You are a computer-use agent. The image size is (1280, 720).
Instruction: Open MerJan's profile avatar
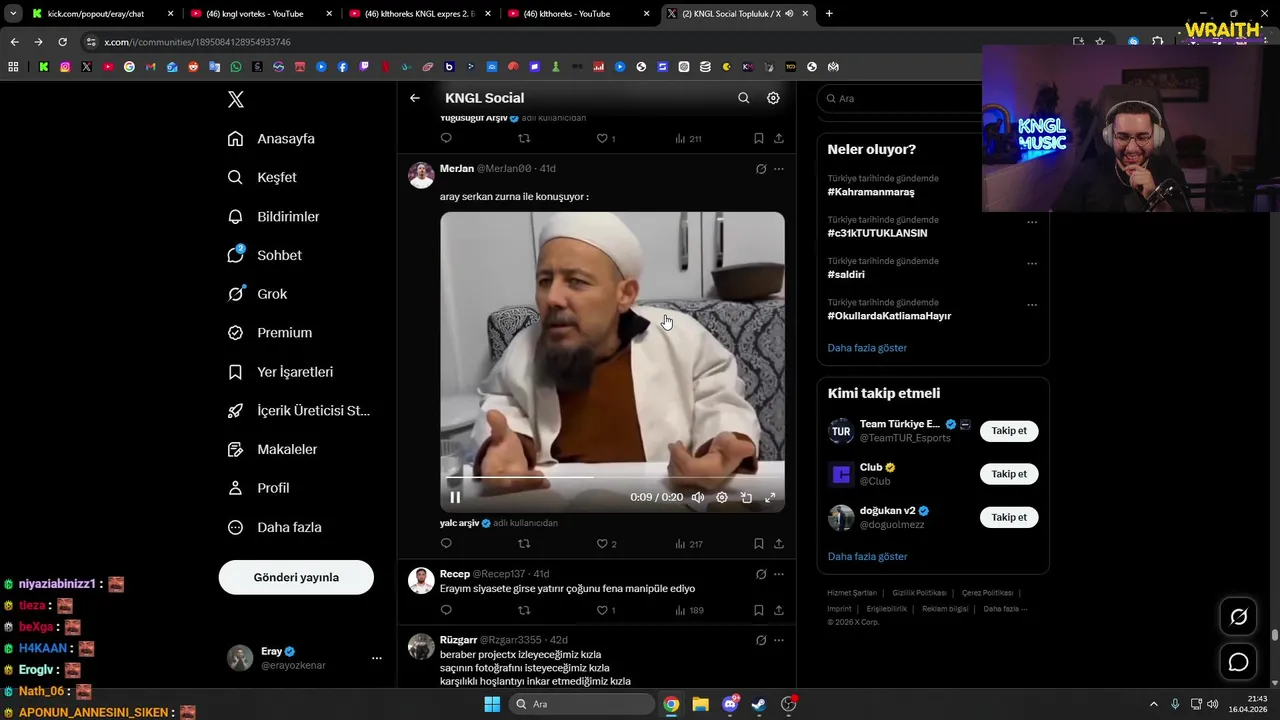click(421, 175)
